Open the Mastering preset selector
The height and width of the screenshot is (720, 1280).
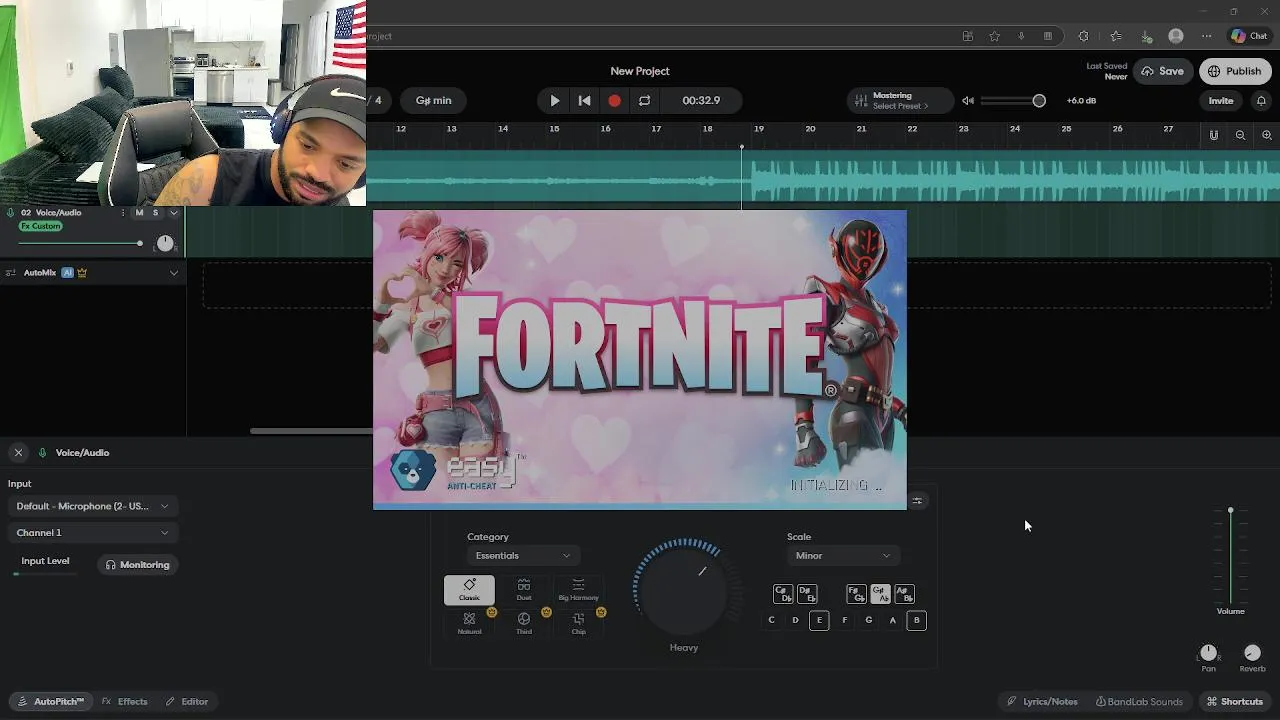(900, 101)
